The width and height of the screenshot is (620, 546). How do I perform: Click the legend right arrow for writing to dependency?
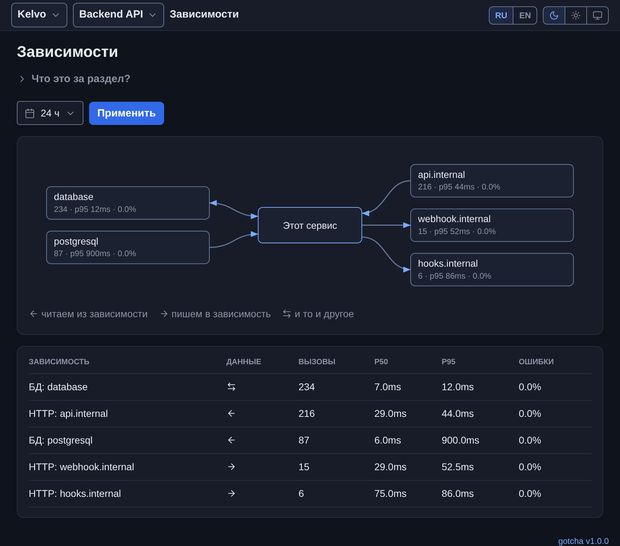tap(164, 314)
